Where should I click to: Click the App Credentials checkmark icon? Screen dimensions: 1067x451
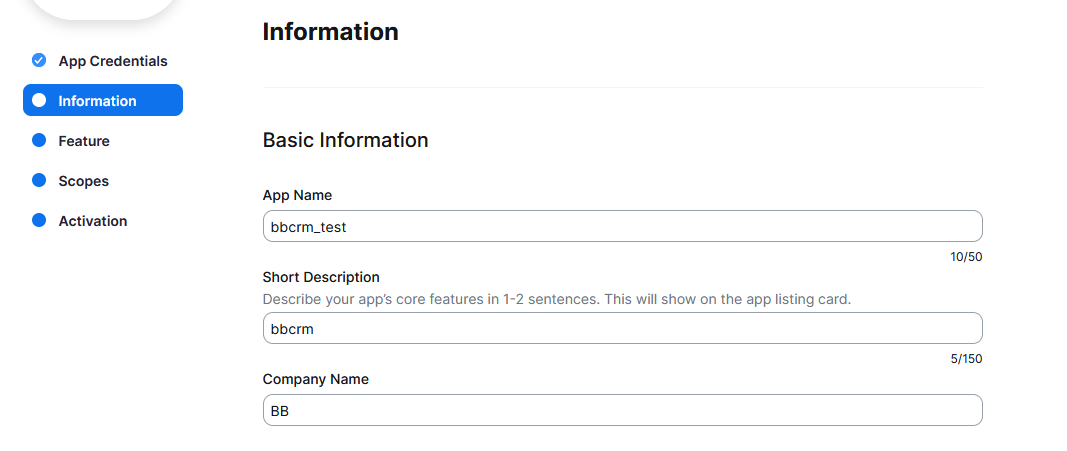tap(39, 61)
